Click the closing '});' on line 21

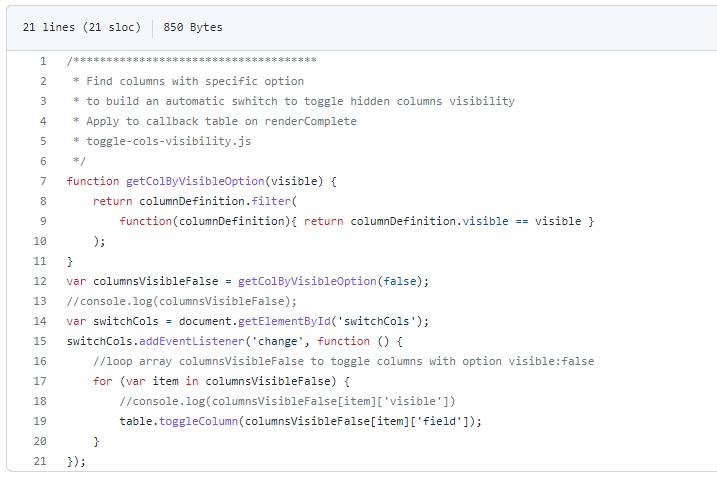tap(76, 461)
